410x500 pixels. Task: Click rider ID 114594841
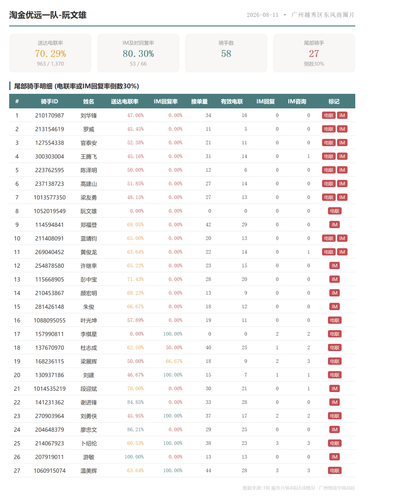pyautogui.click(x=50, y=225)
